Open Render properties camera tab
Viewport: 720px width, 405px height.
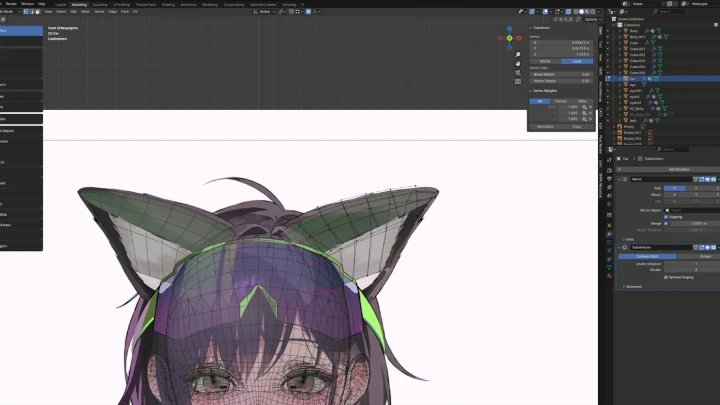point(609,170)
